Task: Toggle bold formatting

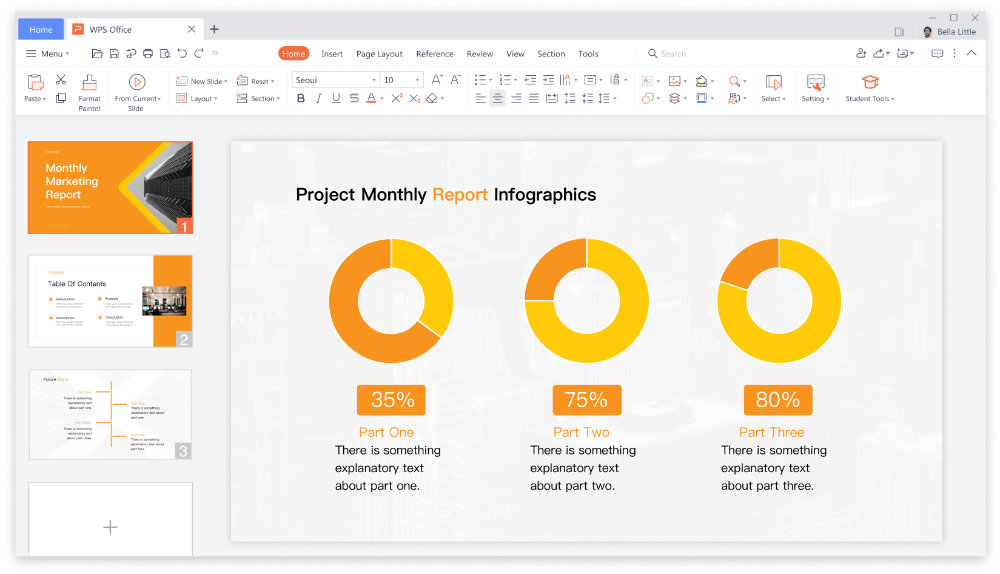Action: (300, 98)
